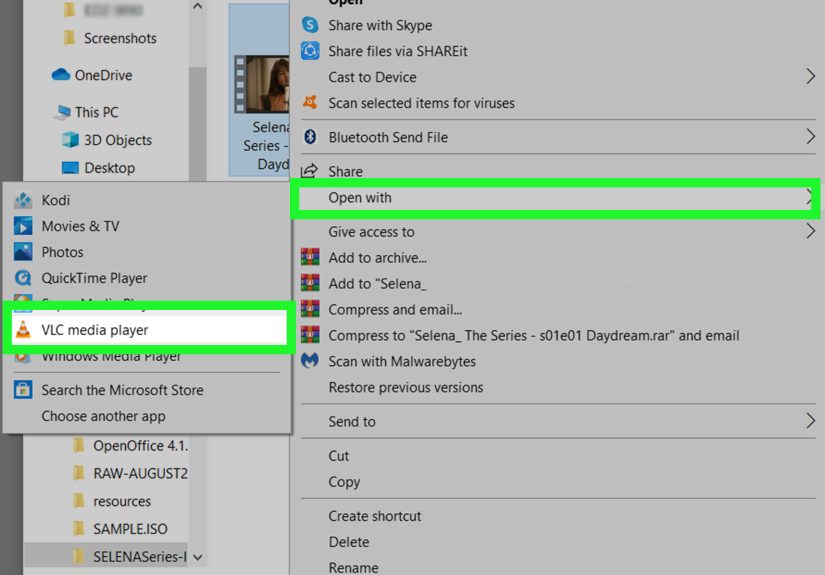Screen dimensions: 825x575
Task: Click the Screenshots folder icon
Action: (69, 37)
